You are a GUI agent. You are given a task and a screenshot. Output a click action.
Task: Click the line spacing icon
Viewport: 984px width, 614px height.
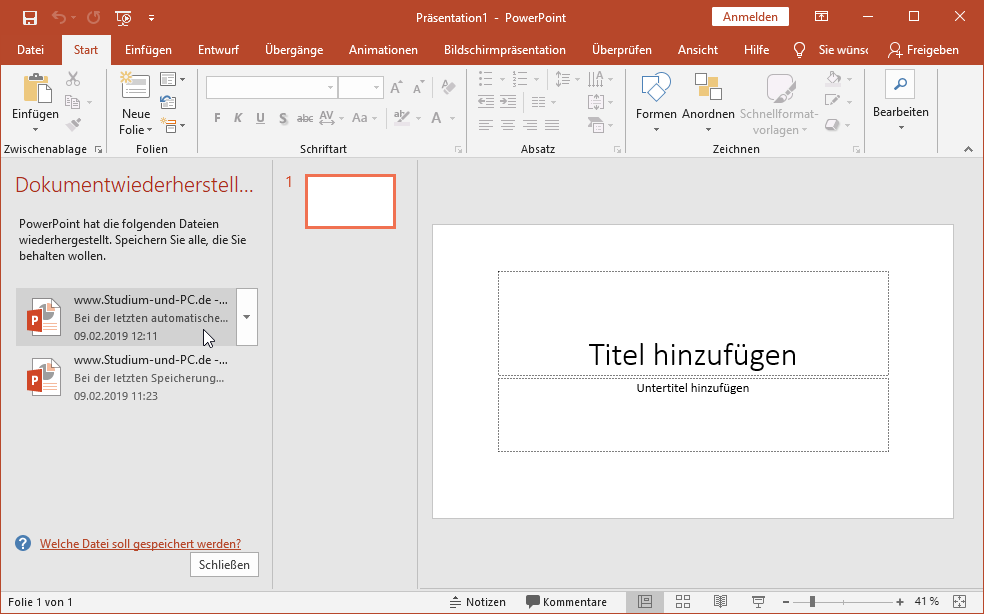tap(563, 79)
